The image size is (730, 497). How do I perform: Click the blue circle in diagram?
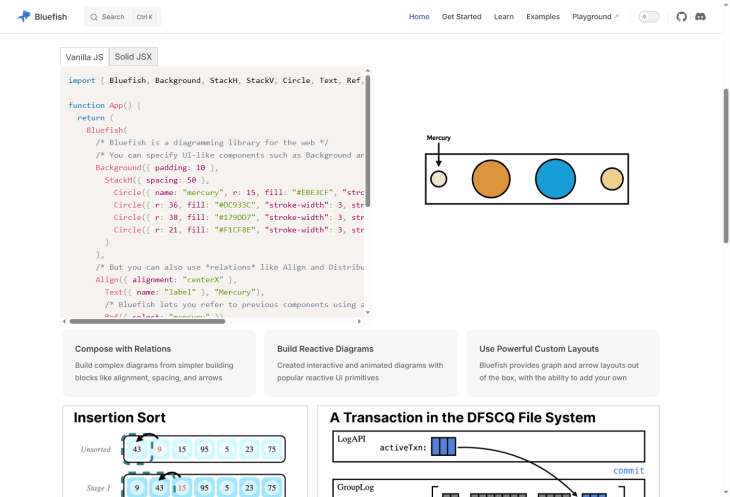click(555, 179)
